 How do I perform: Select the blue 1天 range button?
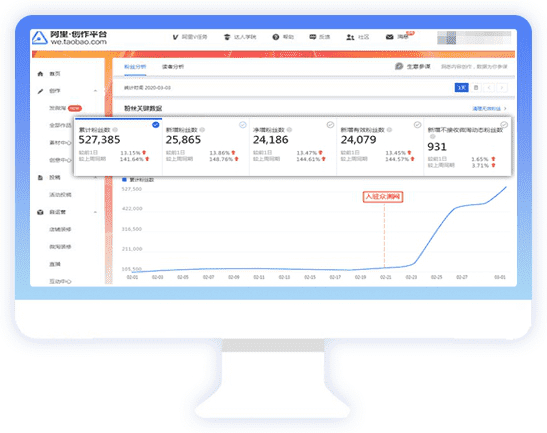pos(462,88)
